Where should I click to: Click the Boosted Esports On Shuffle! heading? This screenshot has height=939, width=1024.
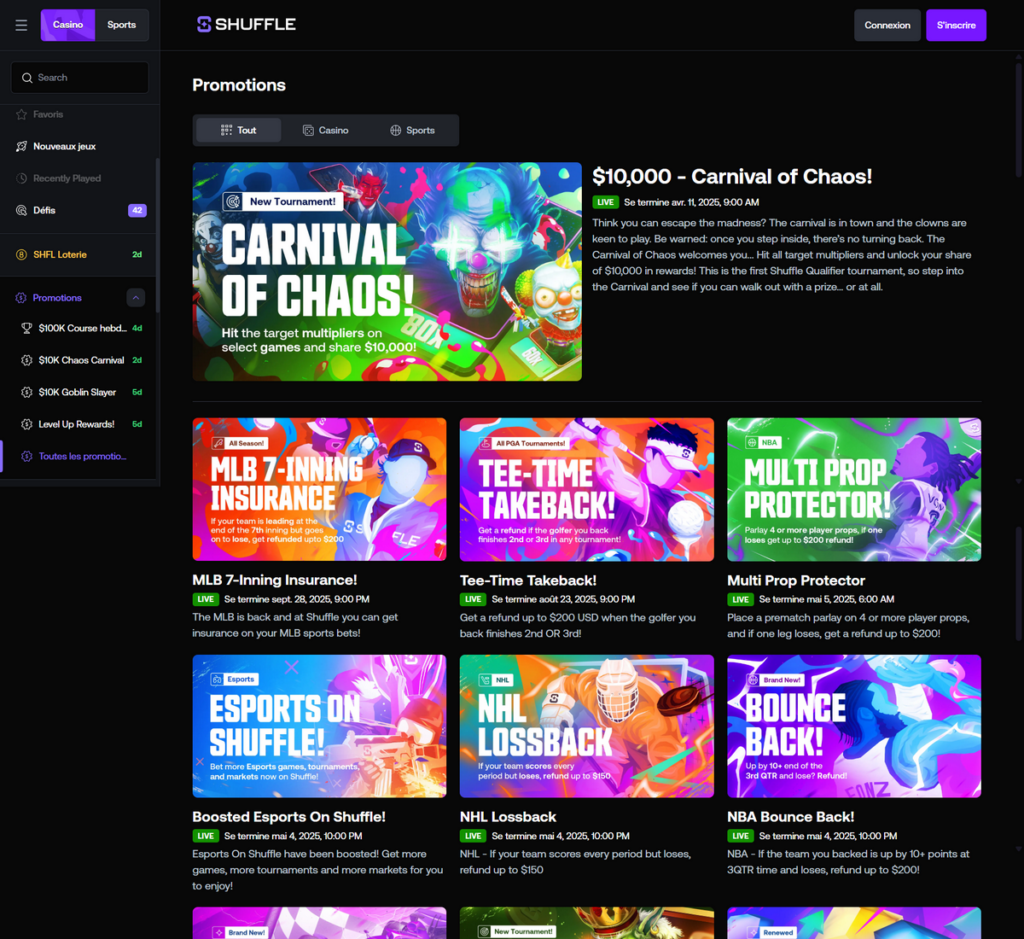(x=289, y=817)
